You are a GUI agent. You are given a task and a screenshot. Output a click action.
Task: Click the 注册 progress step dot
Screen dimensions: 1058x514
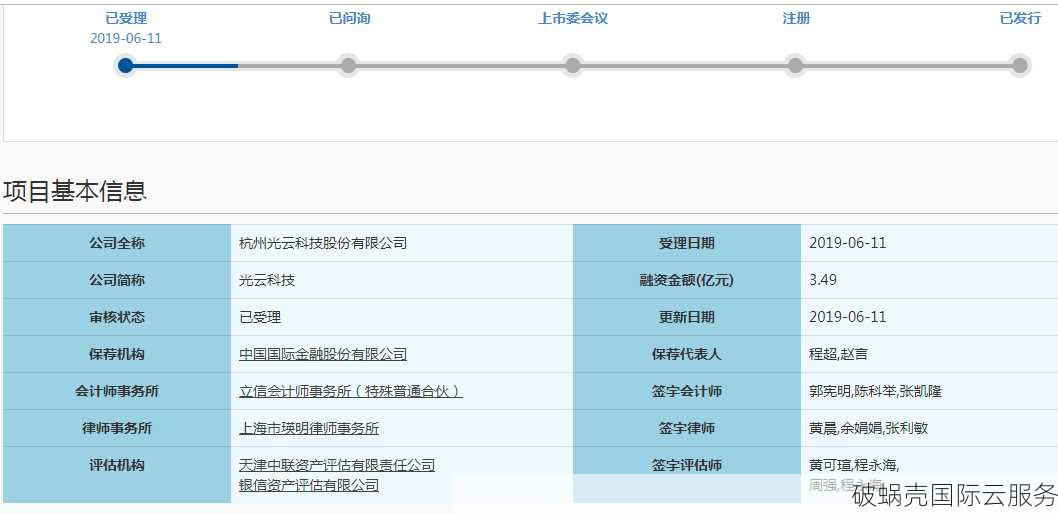tap(796, 65)
